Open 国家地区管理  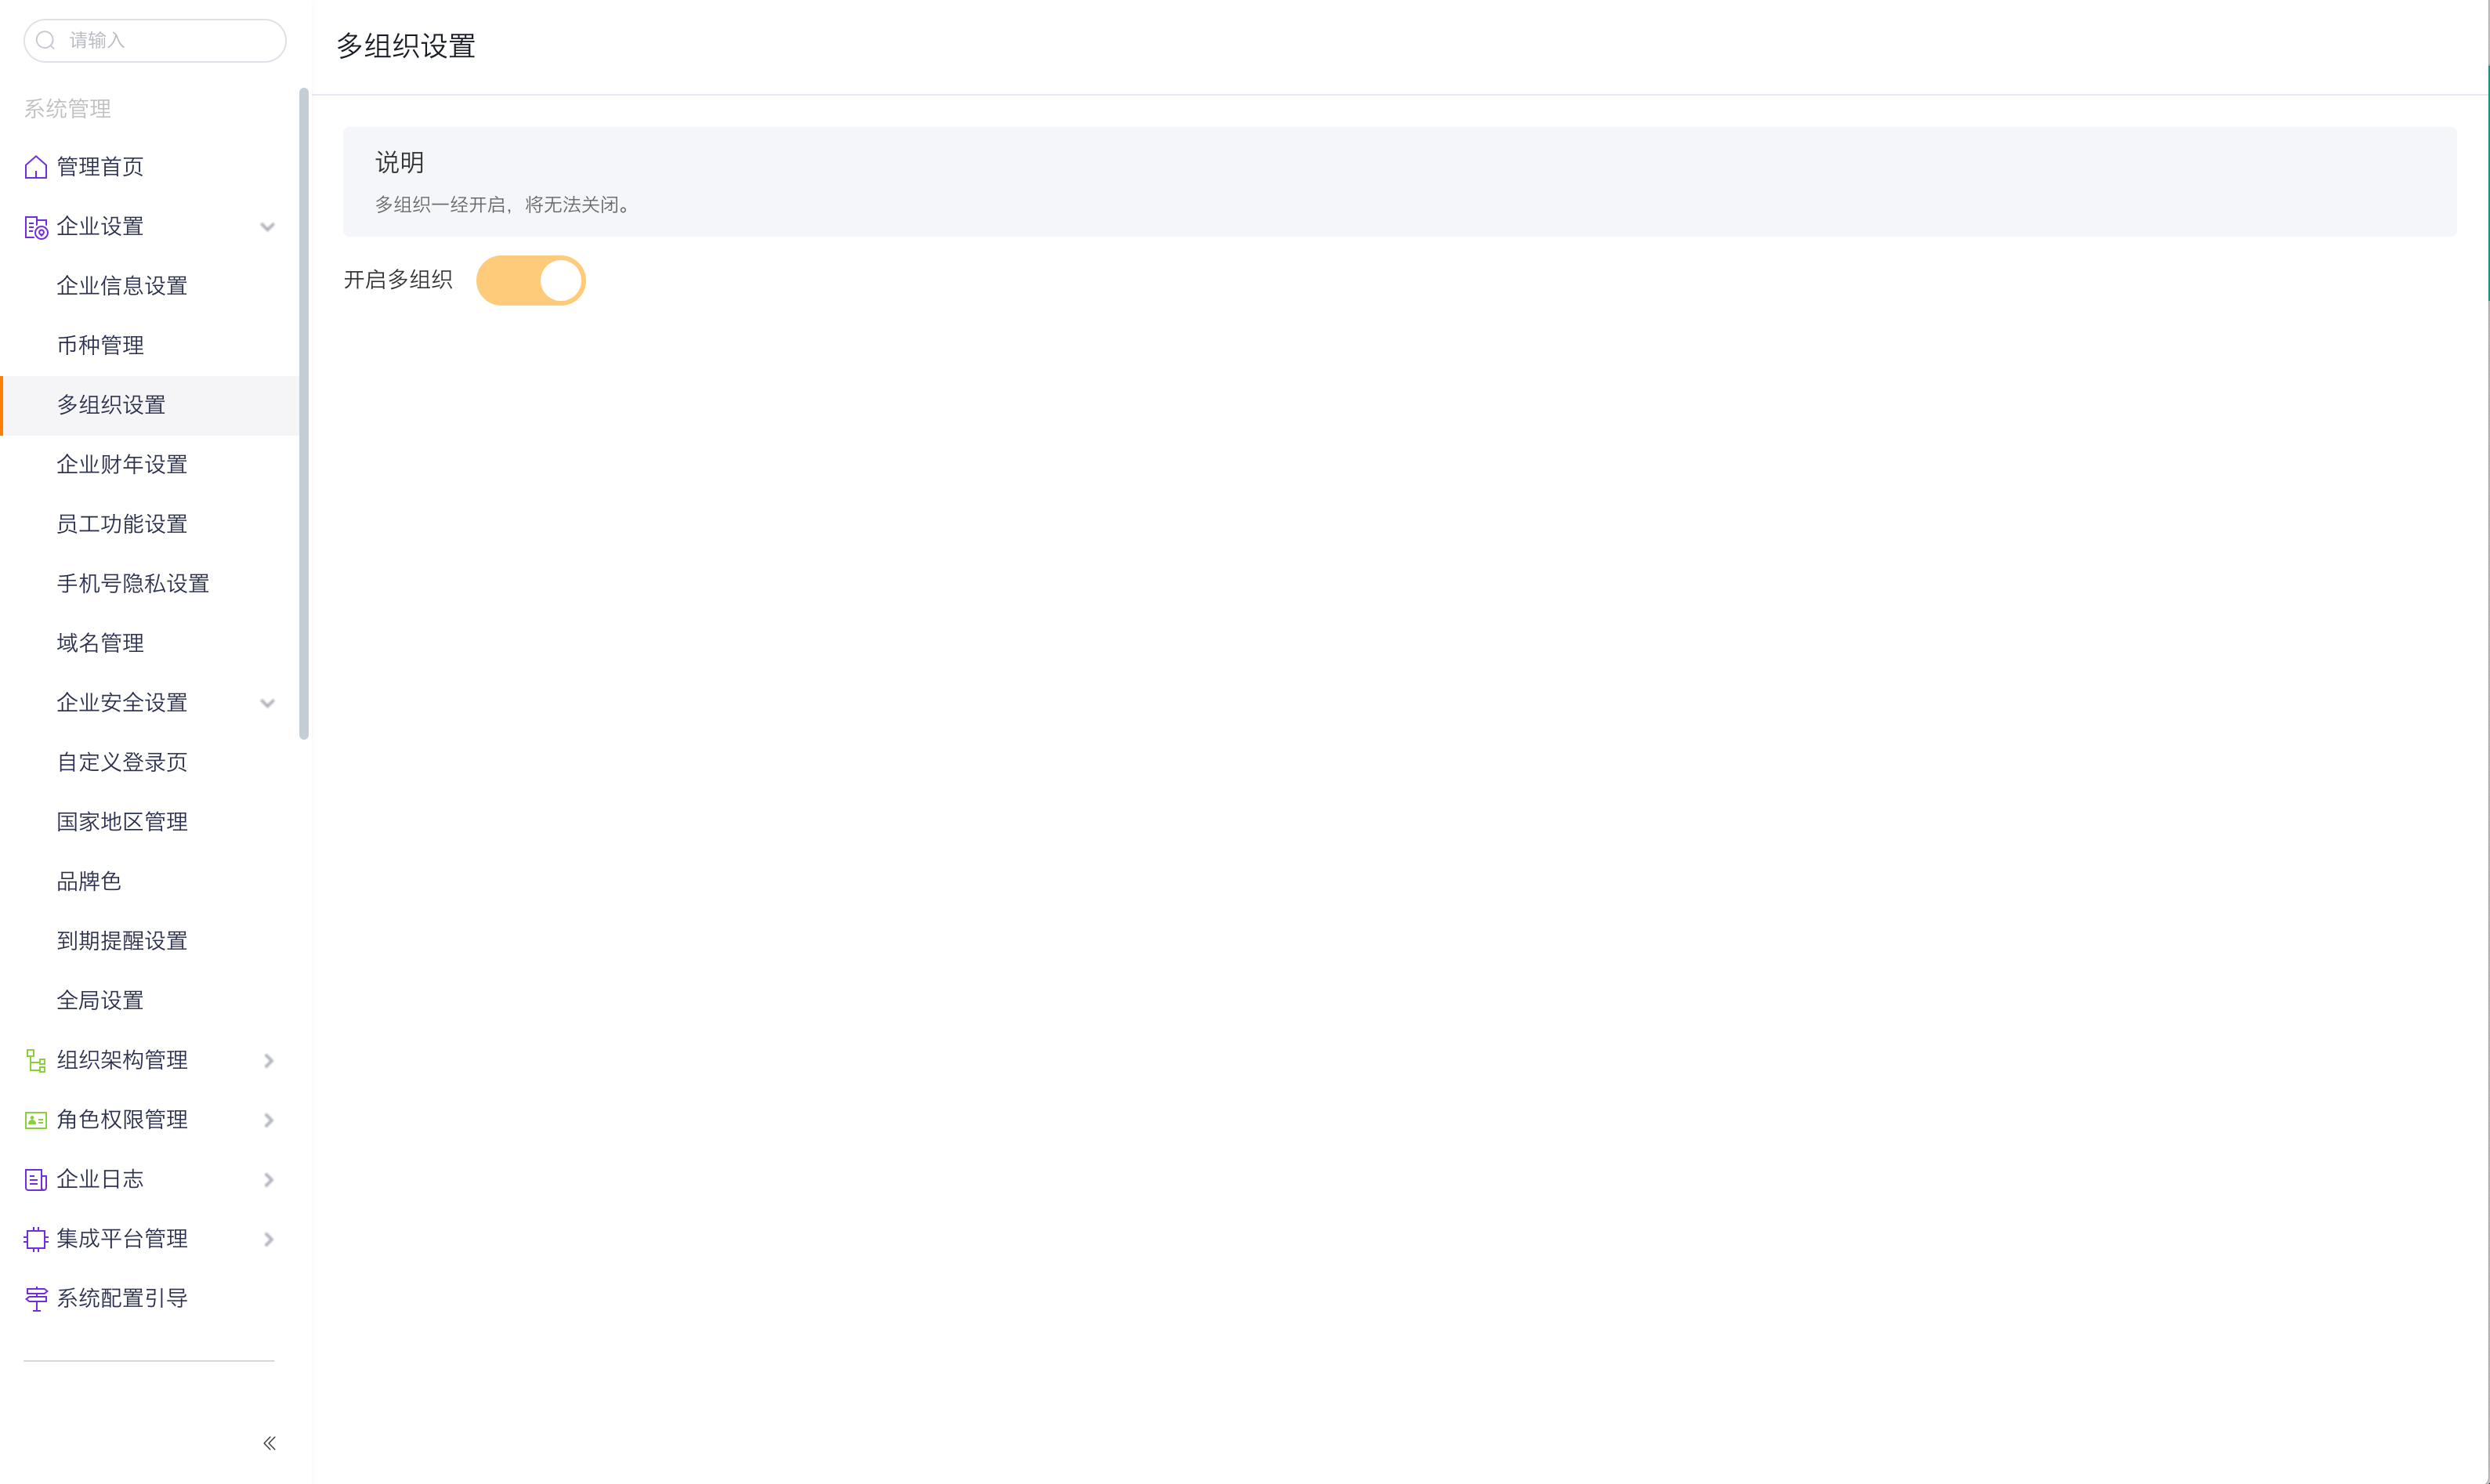(149, 822)
